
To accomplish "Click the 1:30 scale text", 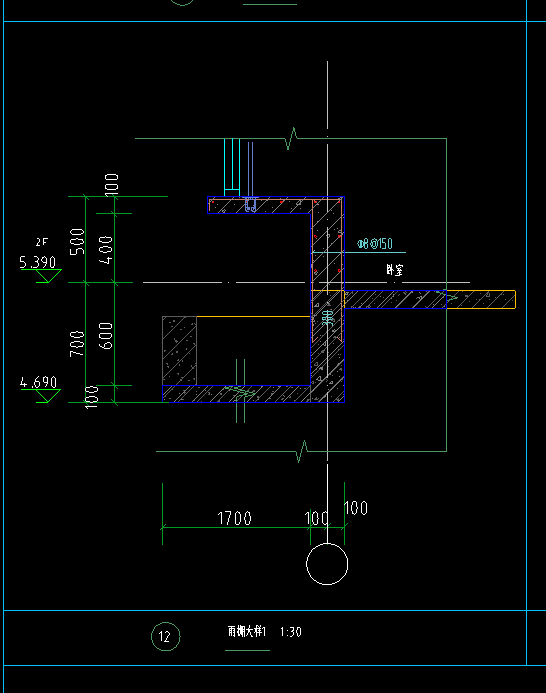I will [x=290, y=632].
